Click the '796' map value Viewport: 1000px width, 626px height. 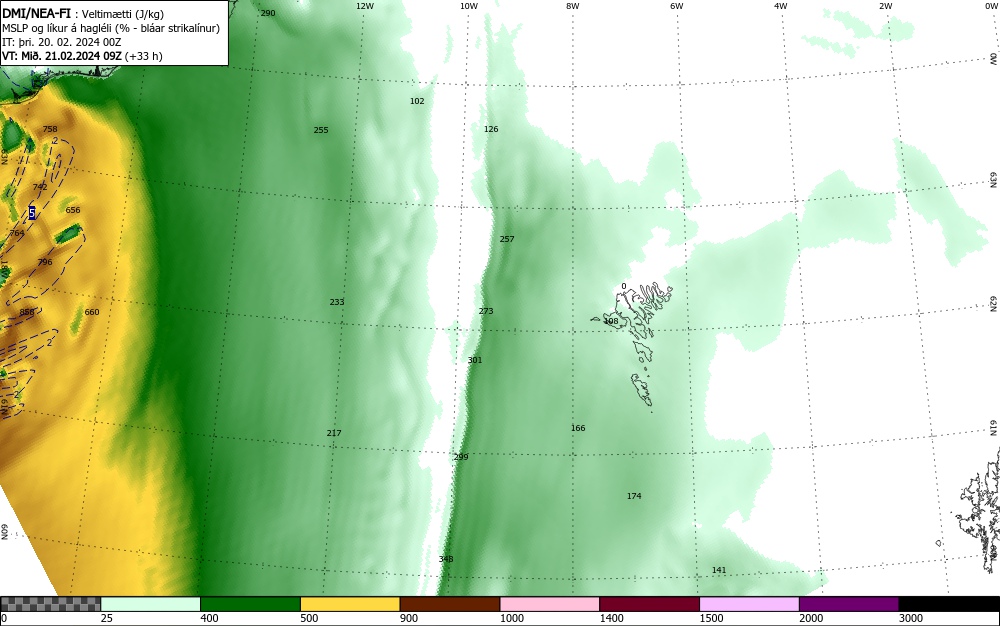(x=45, y=262)
